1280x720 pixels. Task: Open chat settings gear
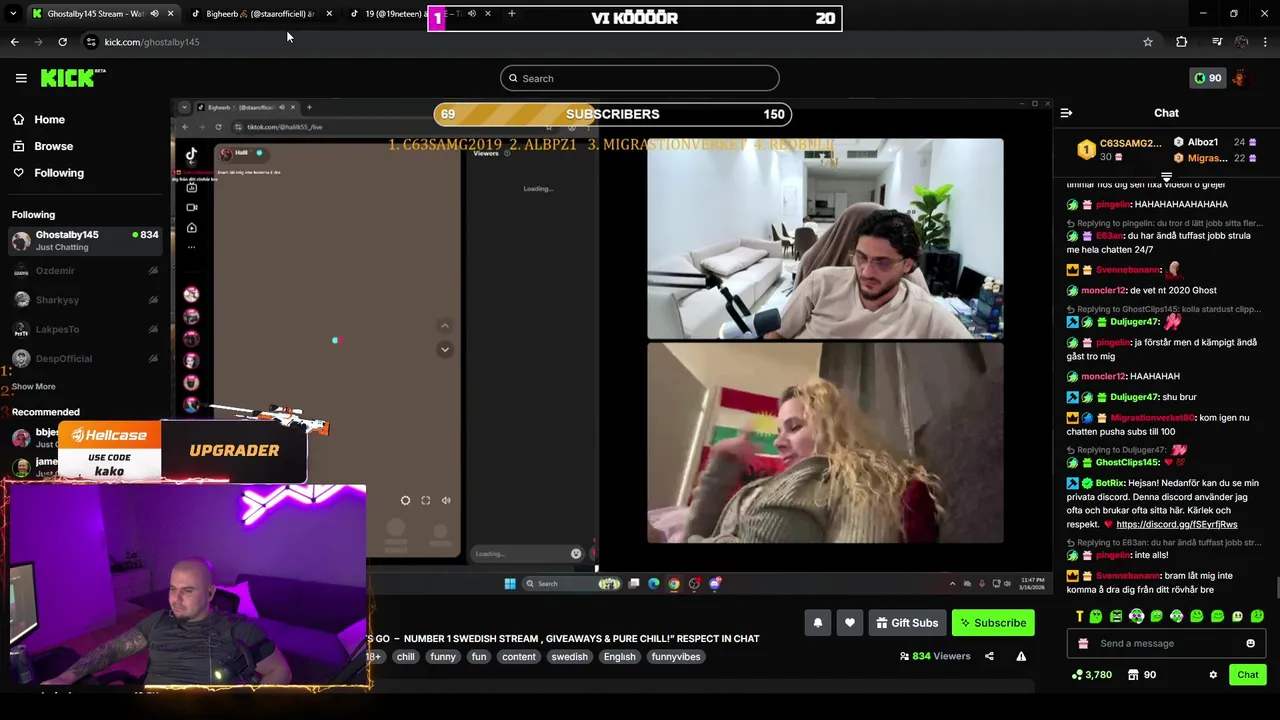(x=1213, y=675)
